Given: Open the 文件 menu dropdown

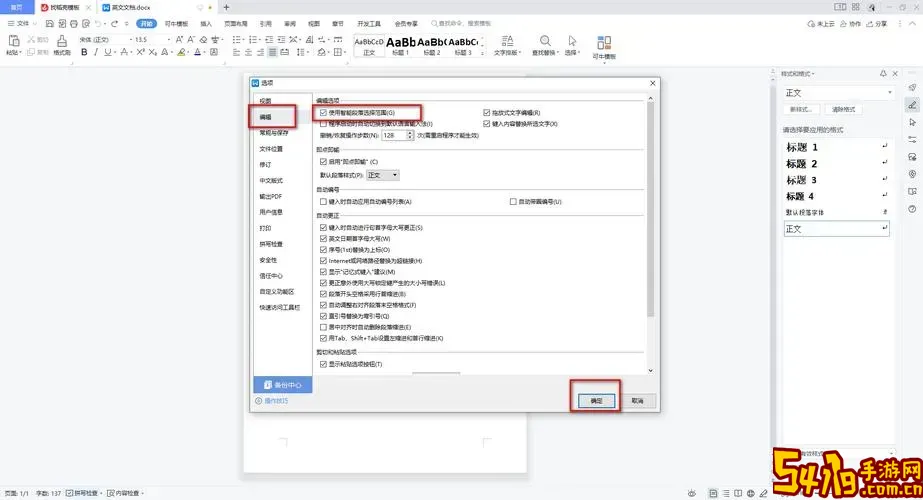Looking at the screenshot, I should pyautogui.click(x=22, y=24).
